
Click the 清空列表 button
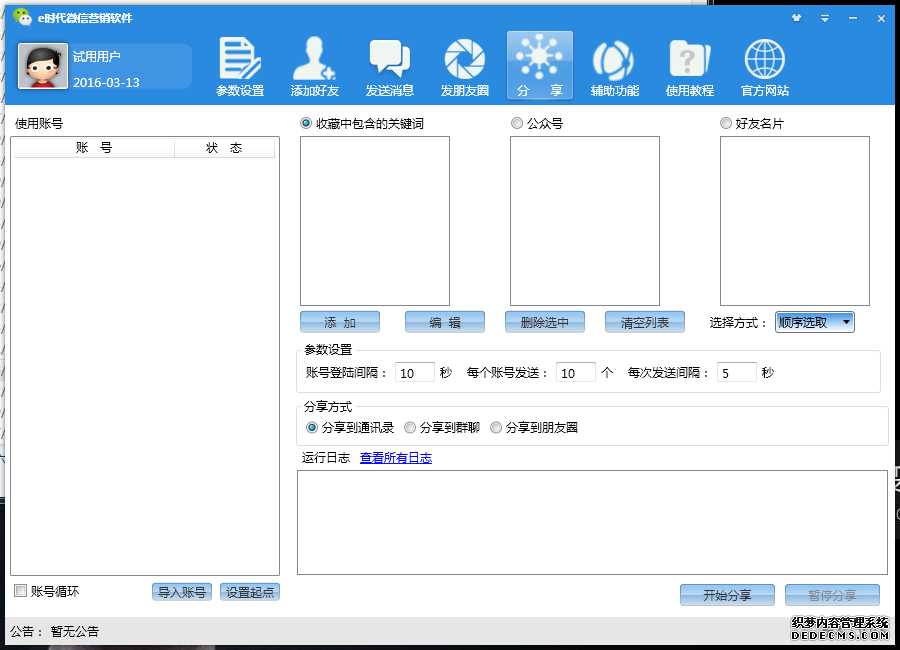click(x=645, y=322)
